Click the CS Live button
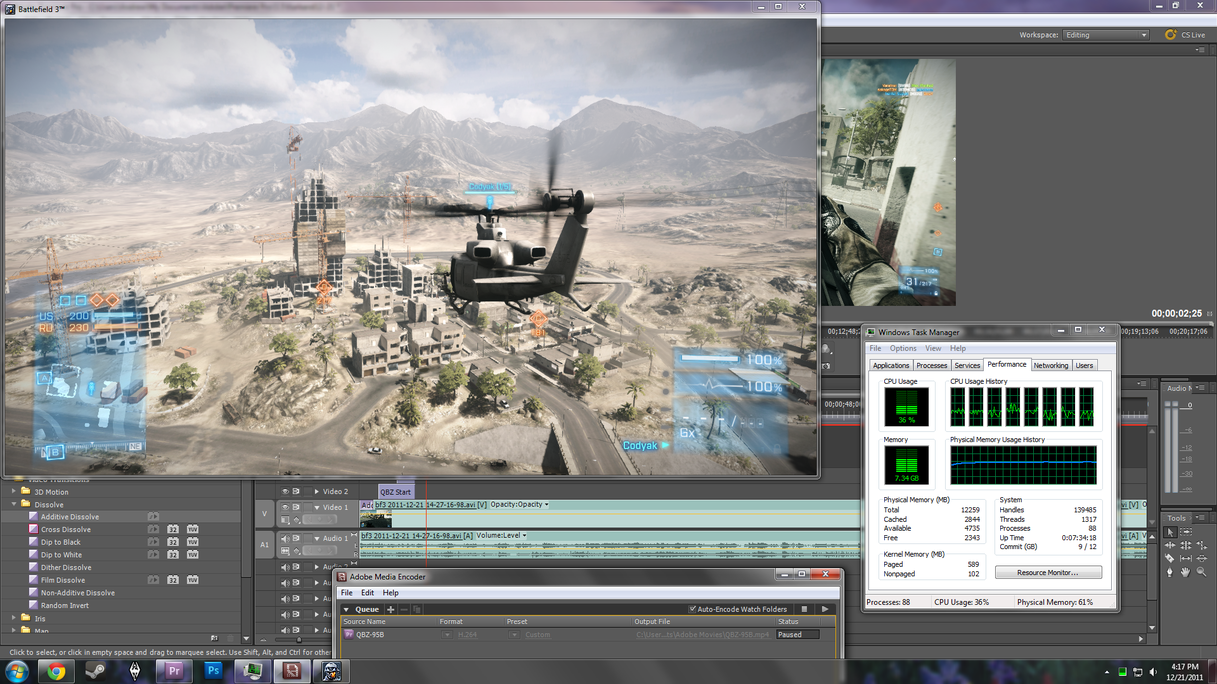Screen dimensions: 1217x684 [1185, 35]
